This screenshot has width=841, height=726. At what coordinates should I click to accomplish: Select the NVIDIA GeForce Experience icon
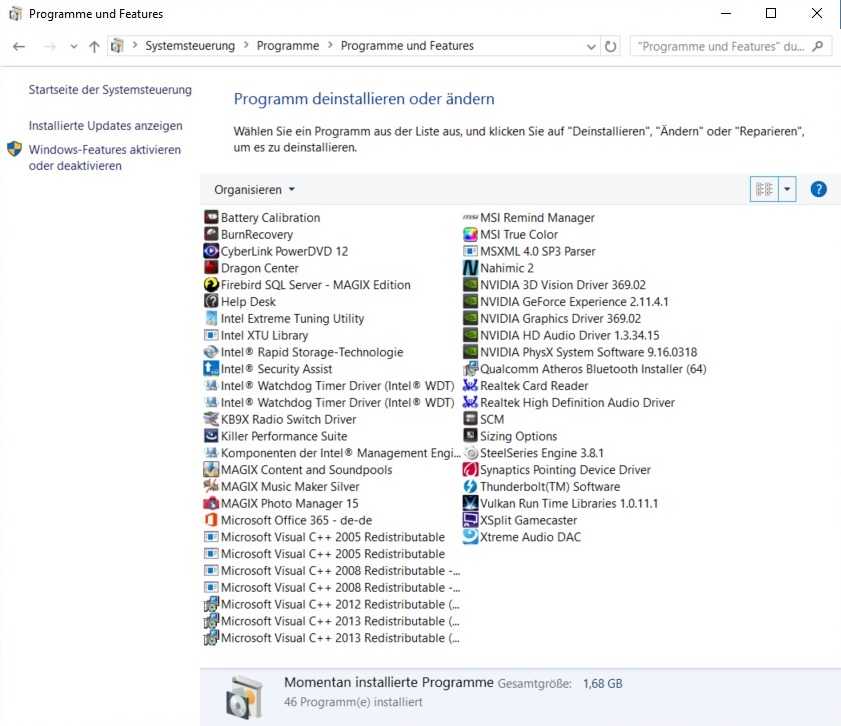point(470,301)
